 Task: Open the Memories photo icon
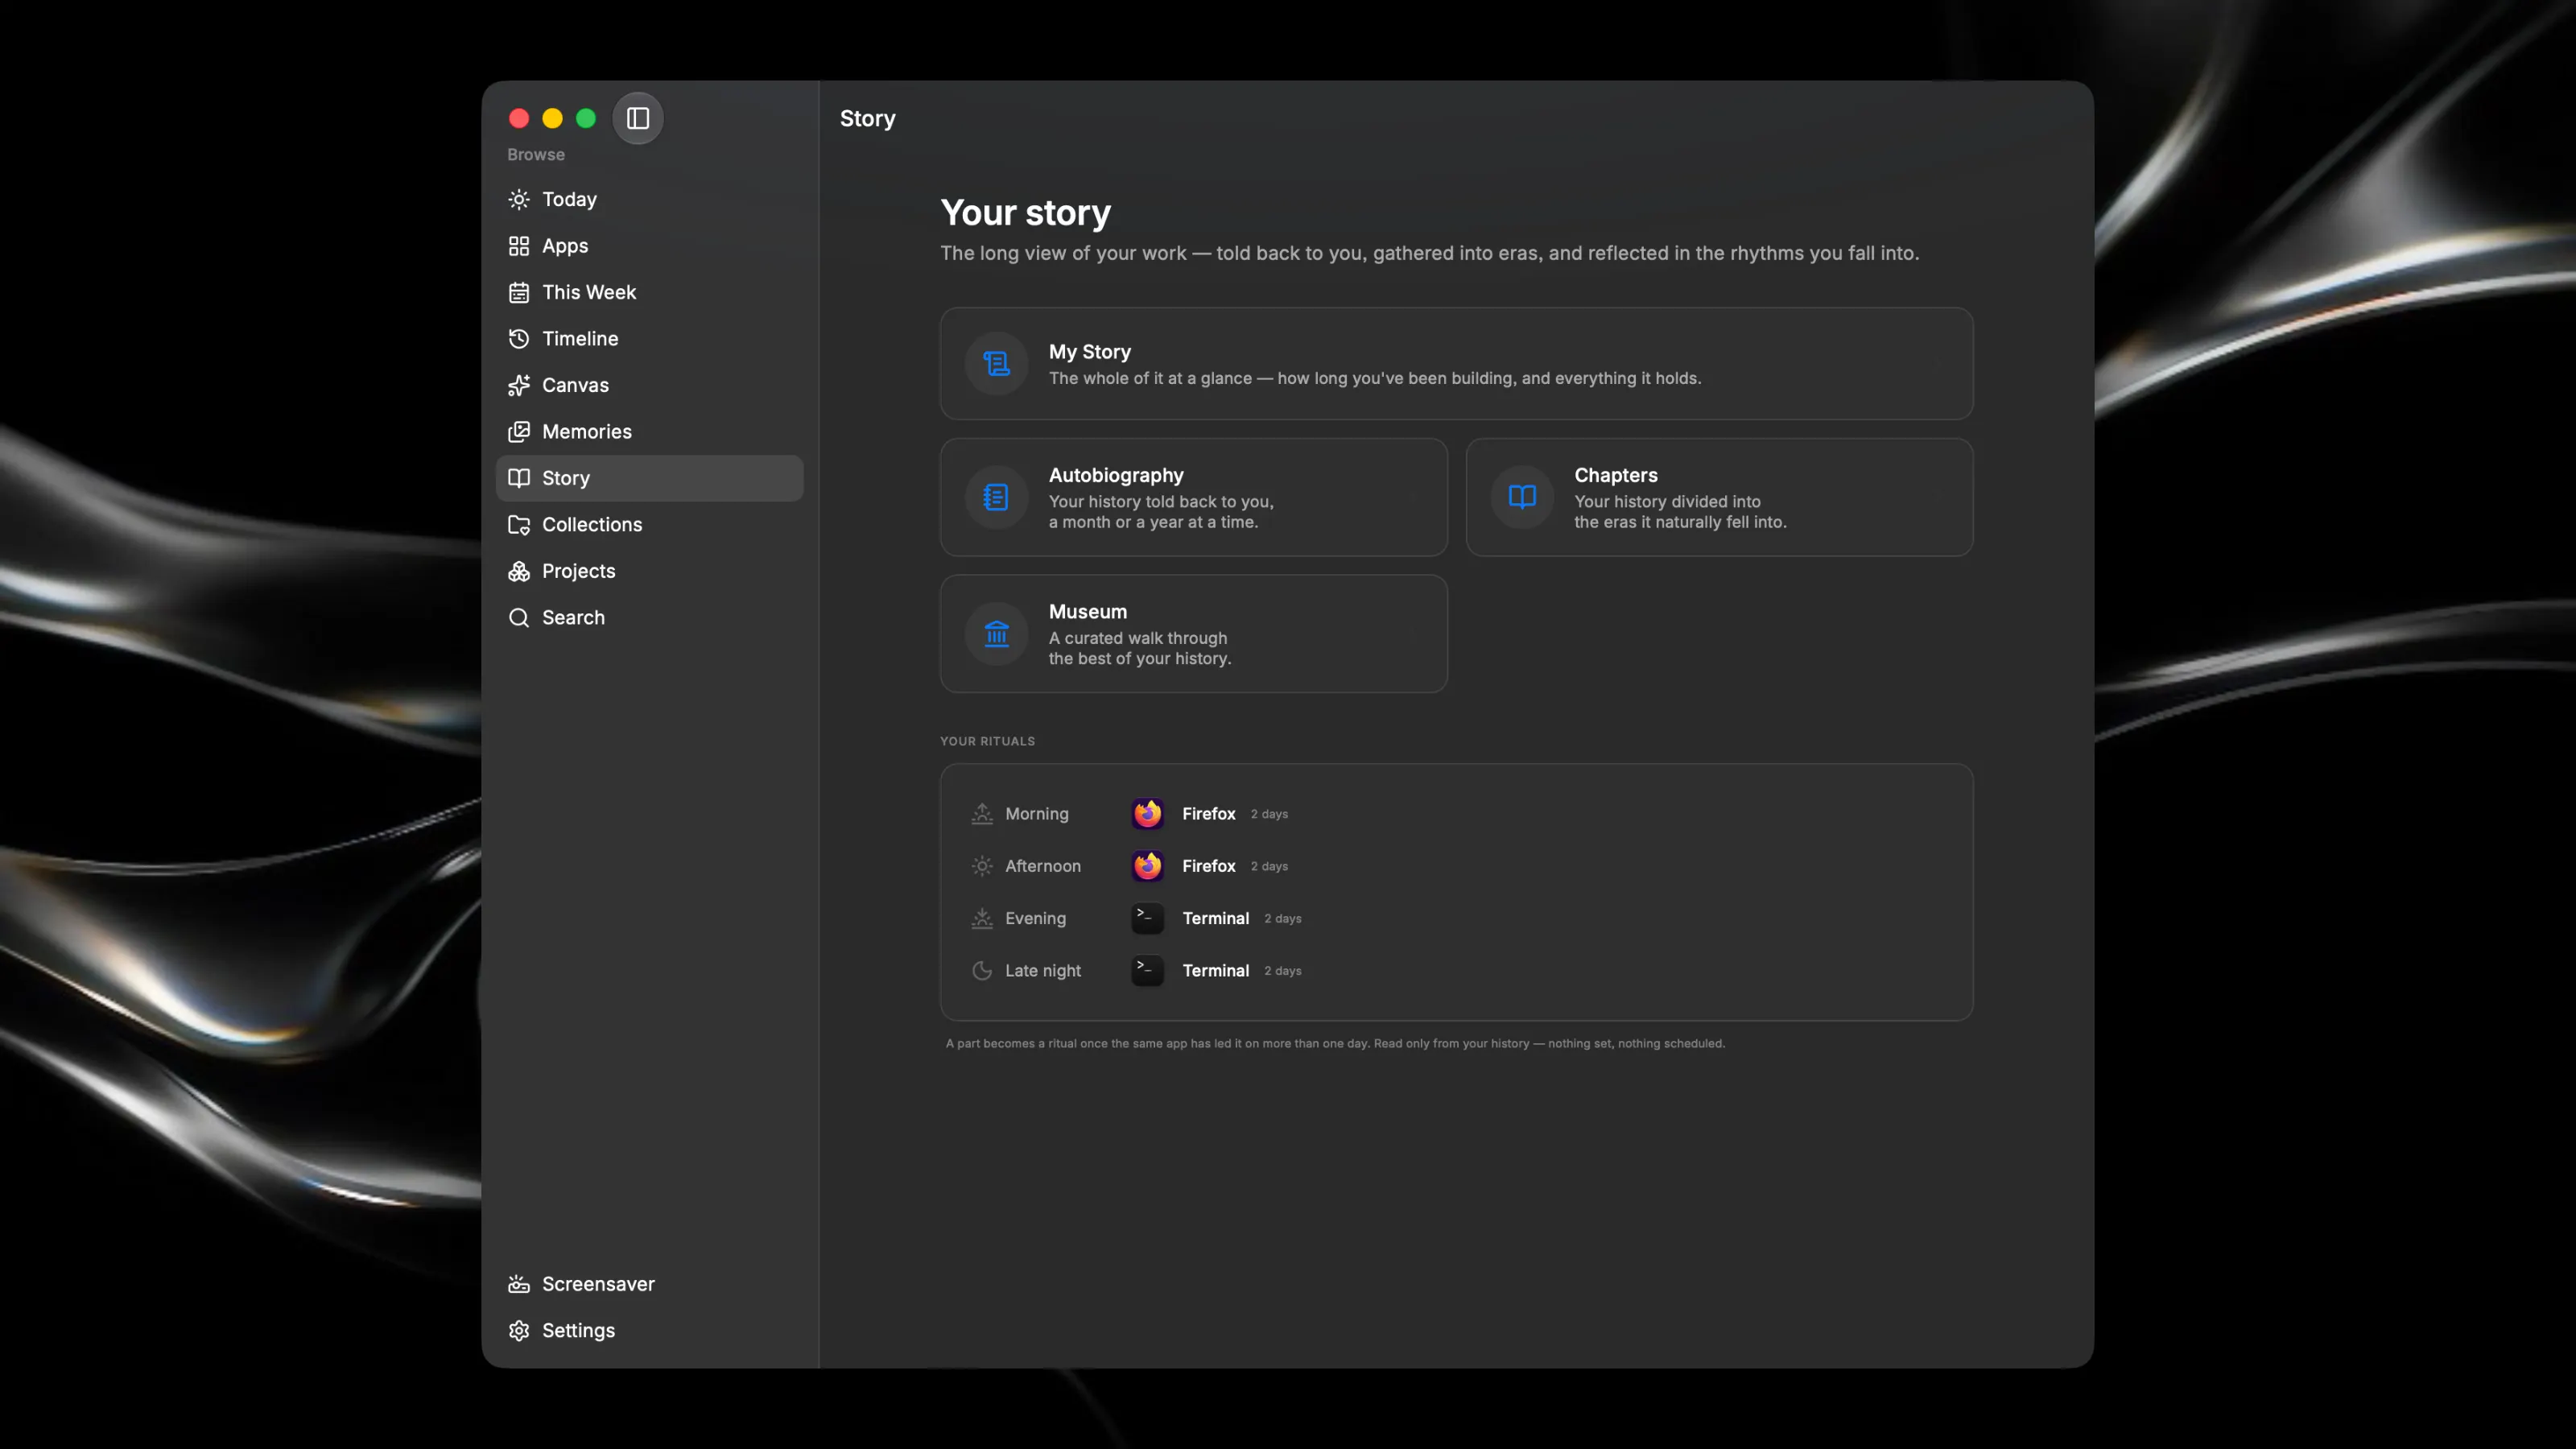click(x=518, y=432)
